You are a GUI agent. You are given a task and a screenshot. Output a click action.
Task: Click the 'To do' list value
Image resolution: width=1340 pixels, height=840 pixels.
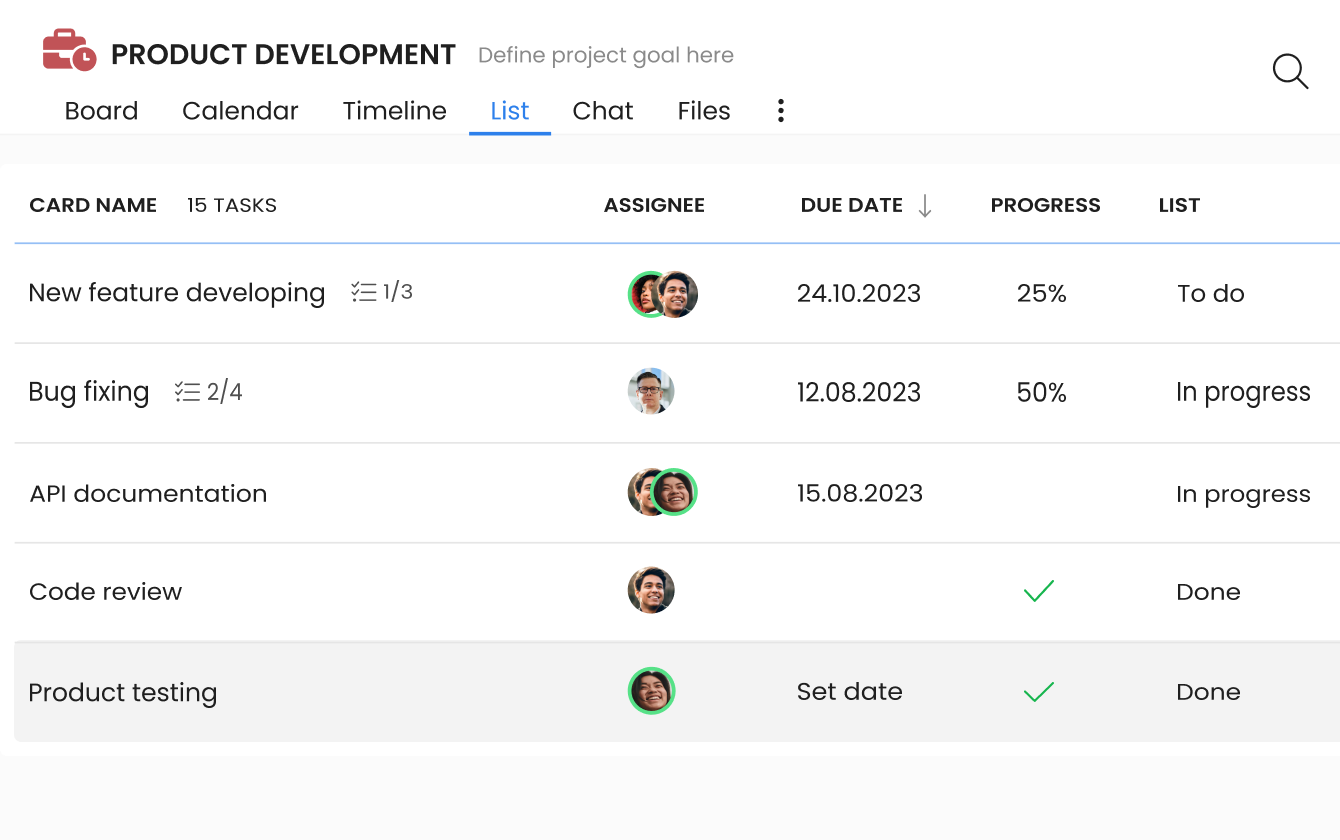coord(1211,293)
